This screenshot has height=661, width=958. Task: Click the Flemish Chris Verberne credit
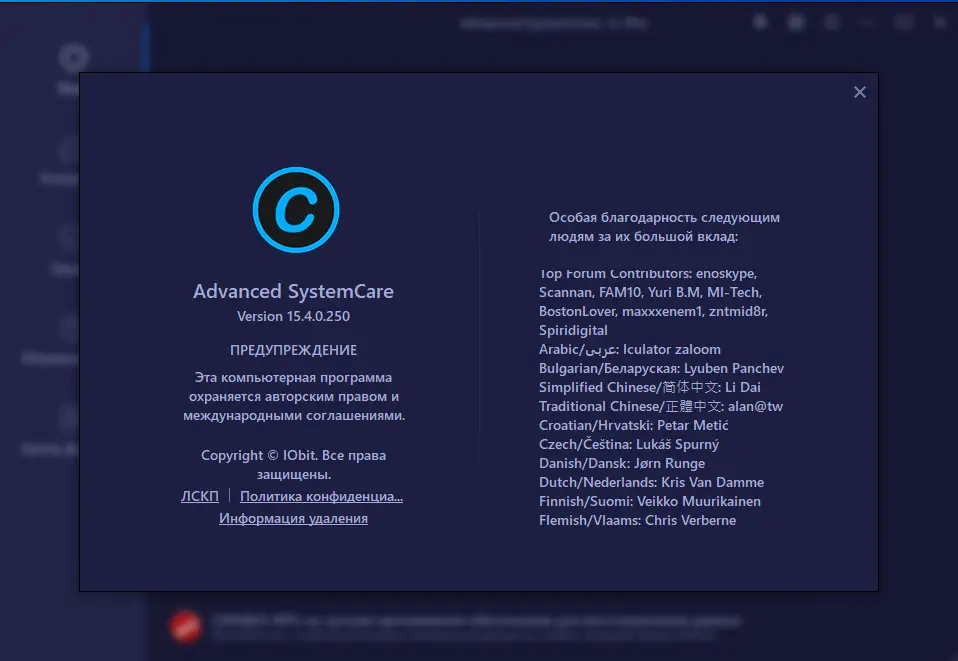637,520
